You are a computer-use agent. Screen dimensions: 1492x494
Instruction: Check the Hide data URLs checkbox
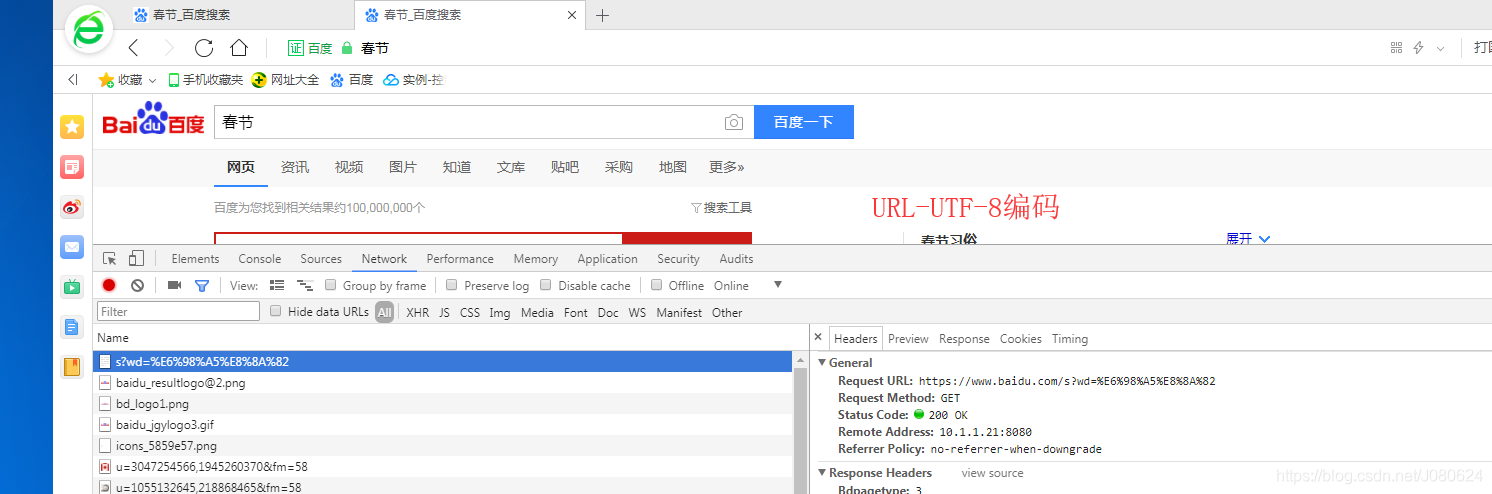276,311
